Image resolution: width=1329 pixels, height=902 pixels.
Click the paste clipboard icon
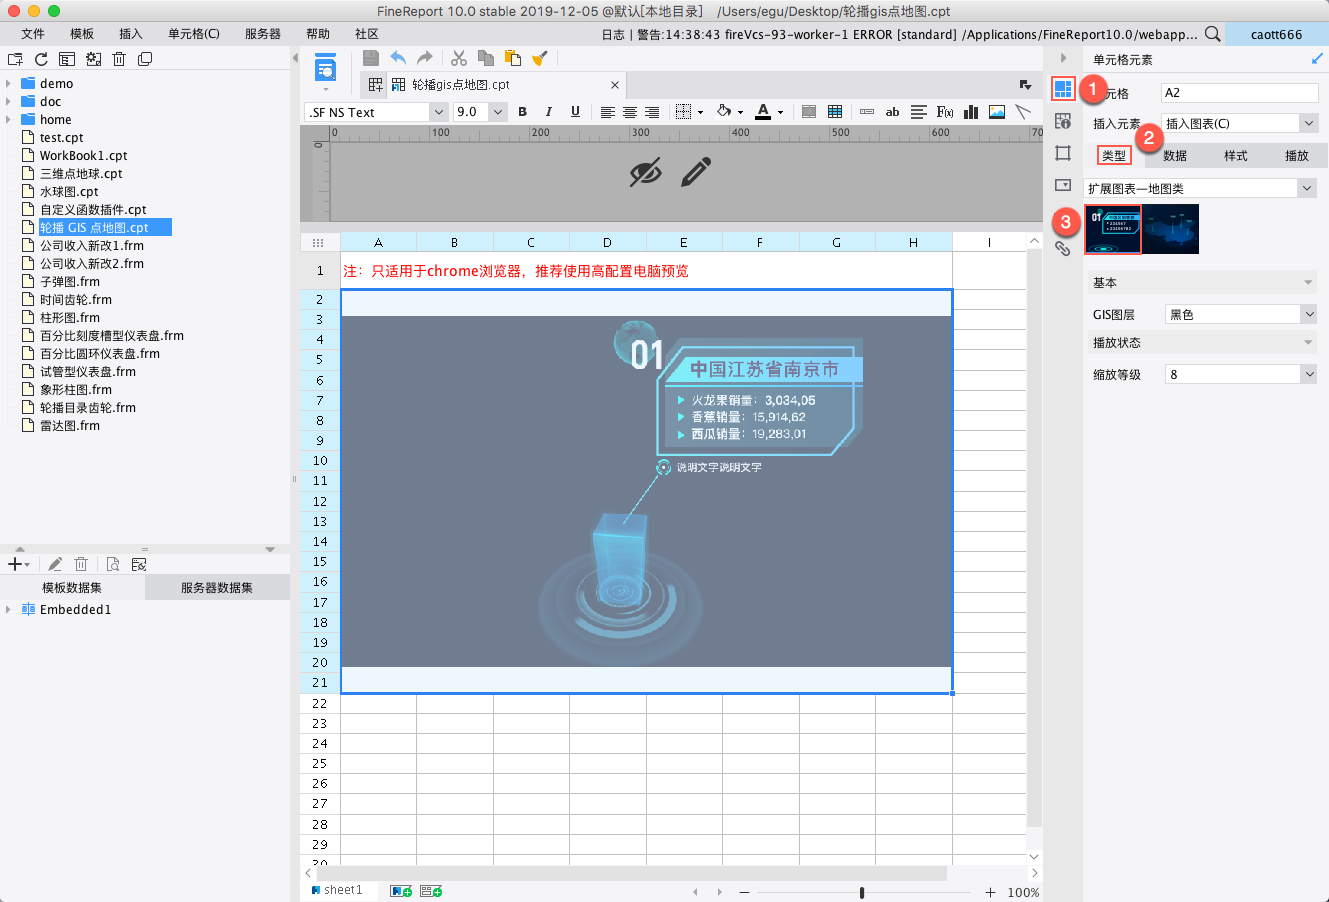point(512,58)
